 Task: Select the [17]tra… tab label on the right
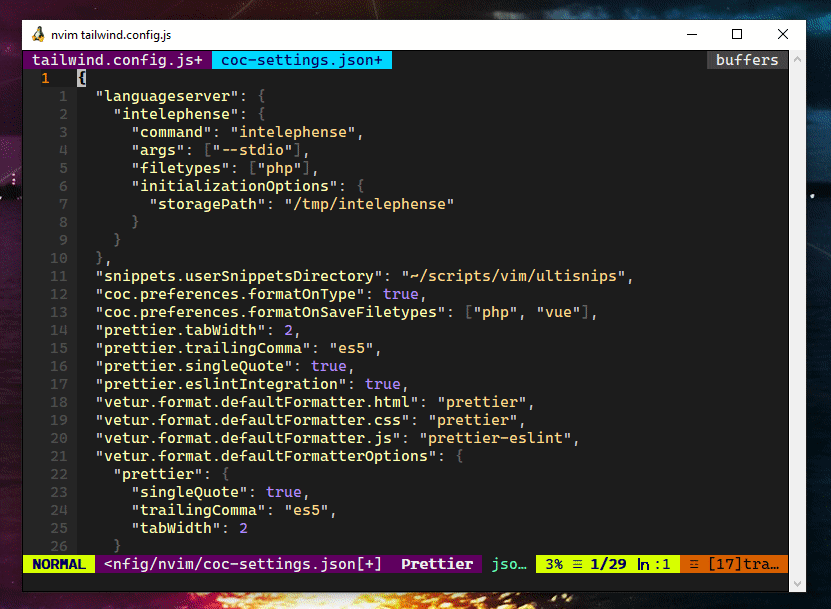tap(745, 564)
